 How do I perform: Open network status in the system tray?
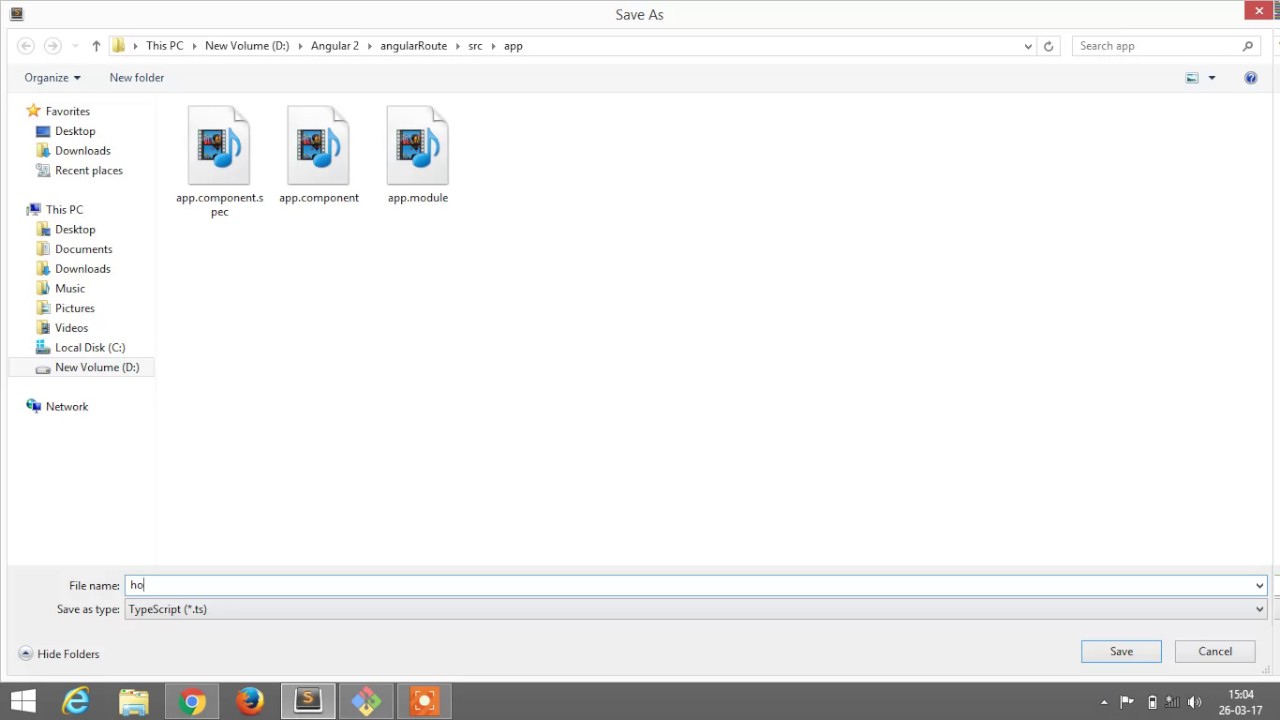click(x=1172, y=702)
